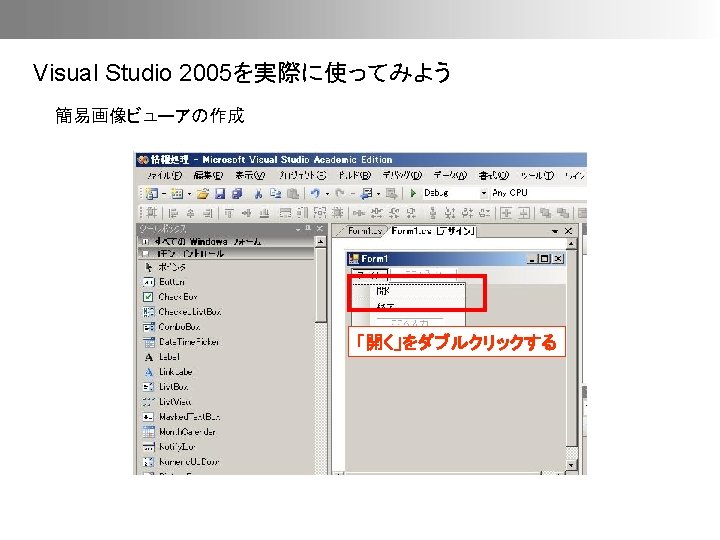Start debugging with the green play icon
The width and height of the screenshot is (720, 540).
click(413, 193)
